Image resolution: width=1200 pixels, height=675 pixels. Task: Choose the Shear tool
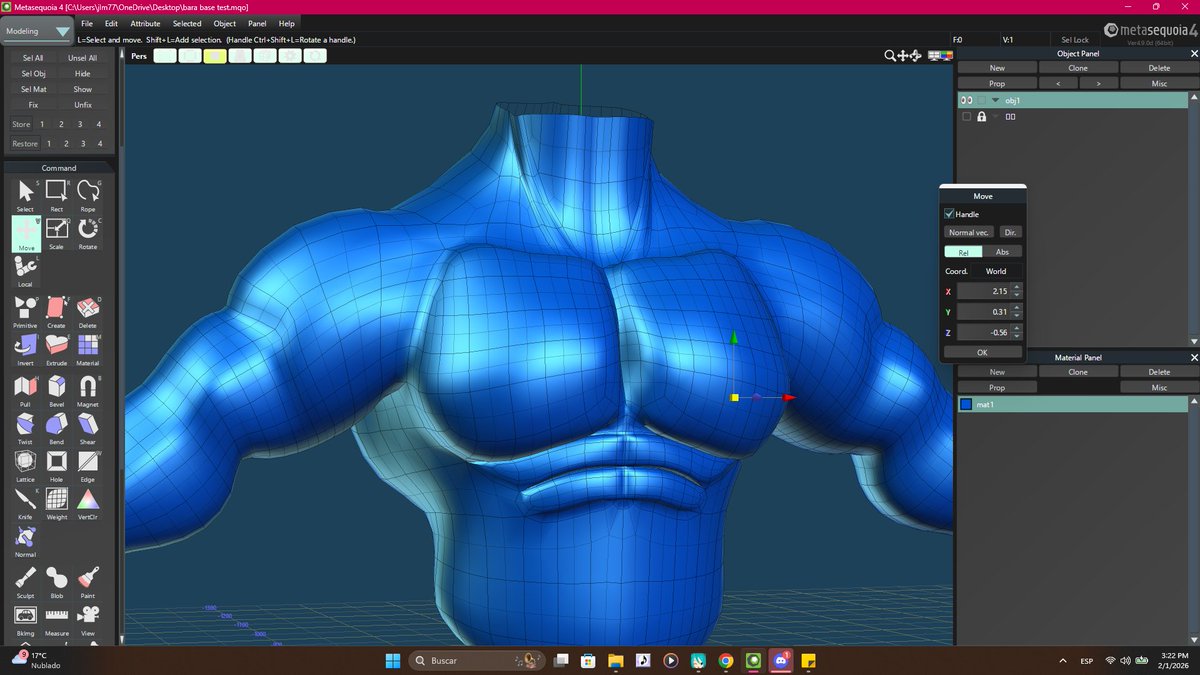88,429
